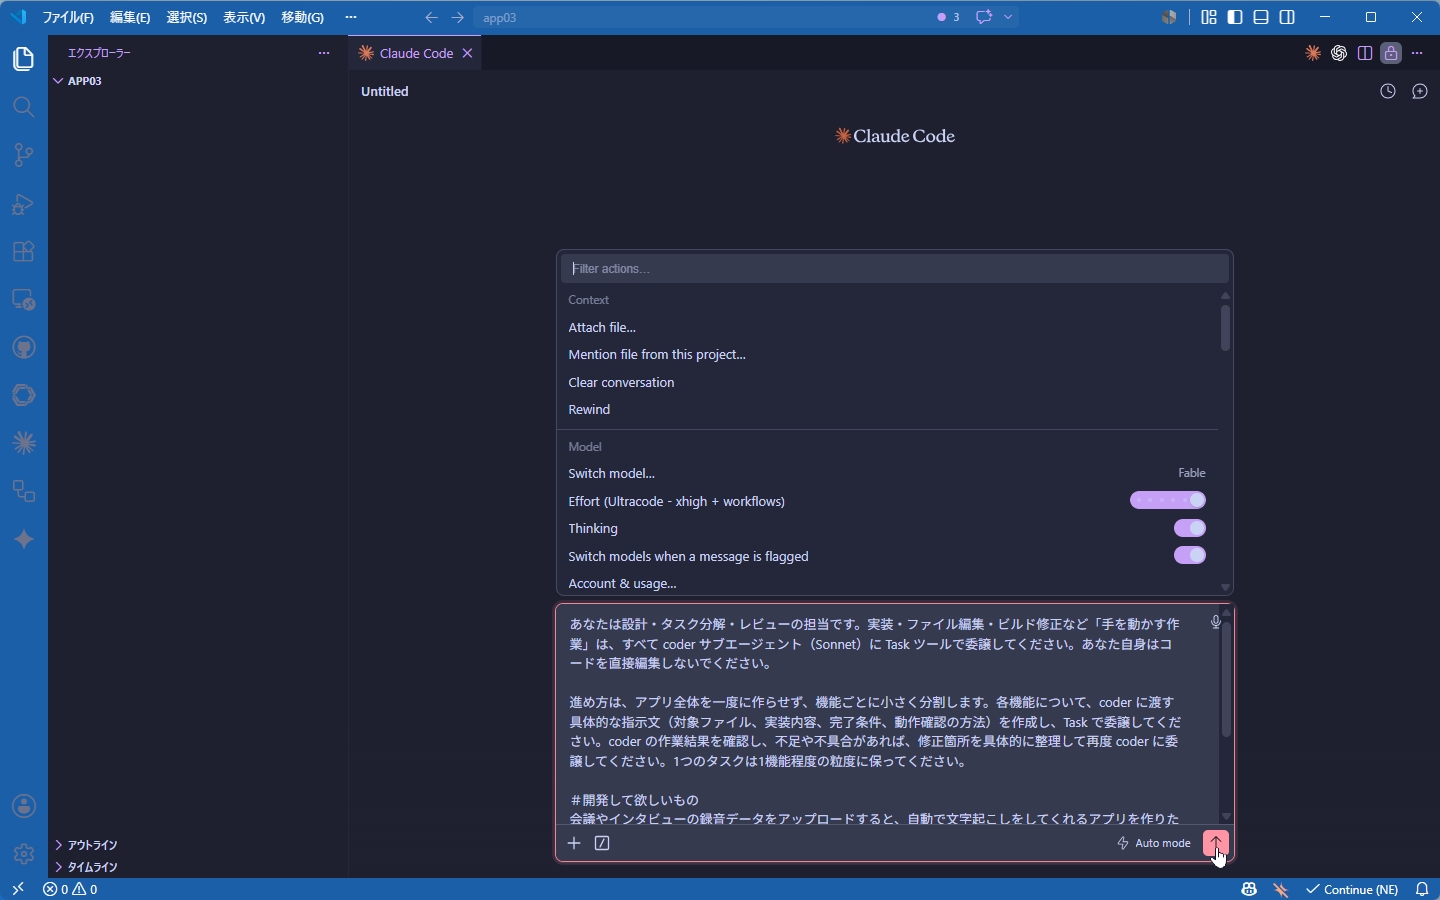Toggle secondary side bar visibility
Viewport: 1440px width, 900px height.
1287,17
